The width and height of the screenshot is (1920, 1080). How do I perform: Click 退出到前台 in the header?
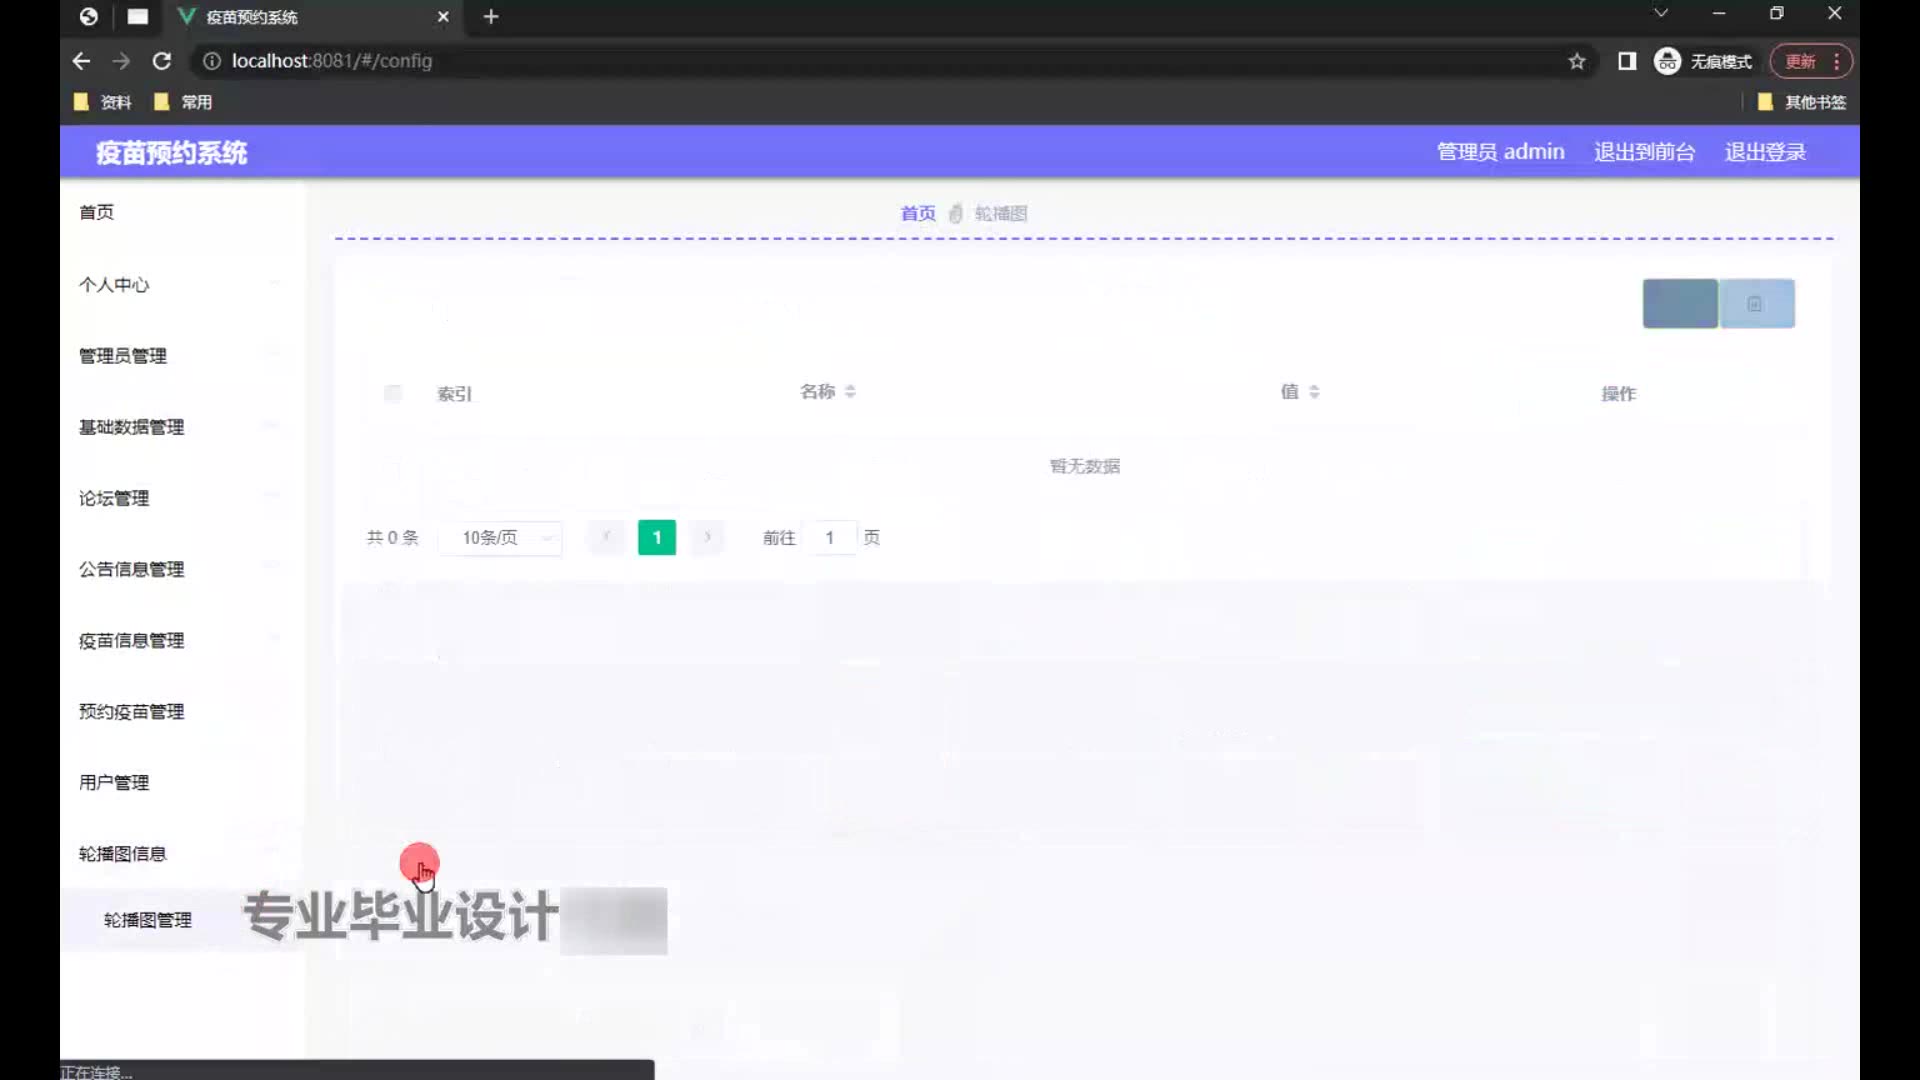click(x=1644, y=152)
